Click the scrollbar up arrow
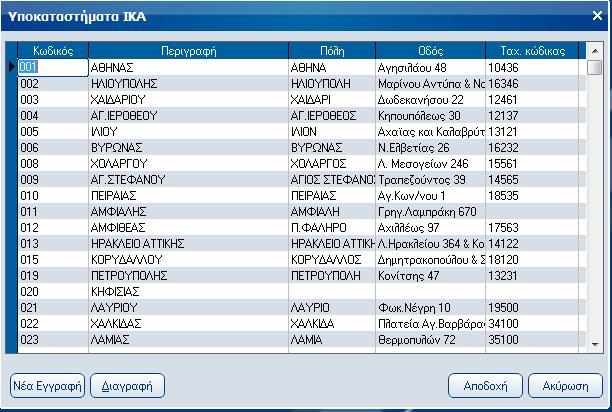 click(x=595, y=51)
